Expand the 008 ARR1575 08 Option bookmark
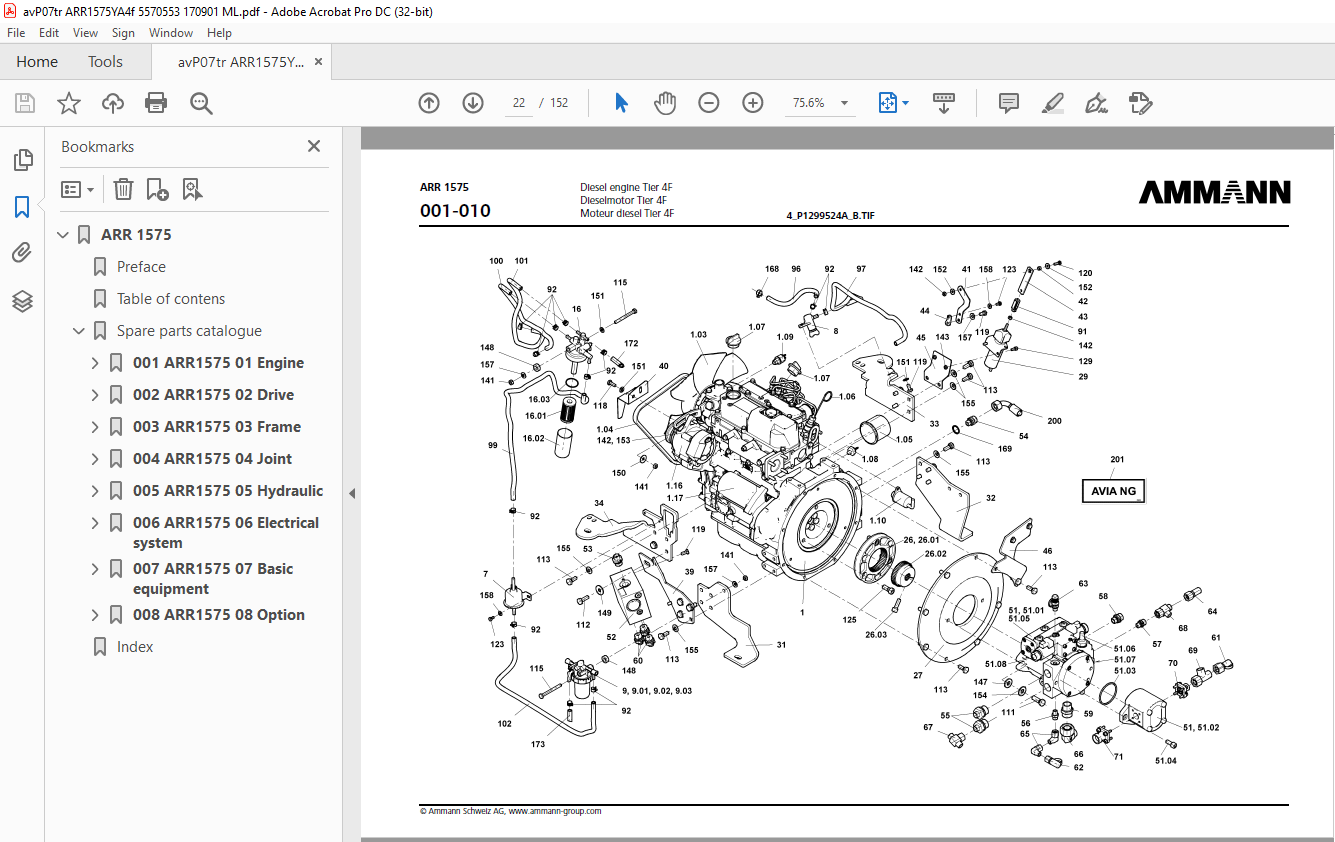Screen dimensions: 1335x842 (95, 615)
